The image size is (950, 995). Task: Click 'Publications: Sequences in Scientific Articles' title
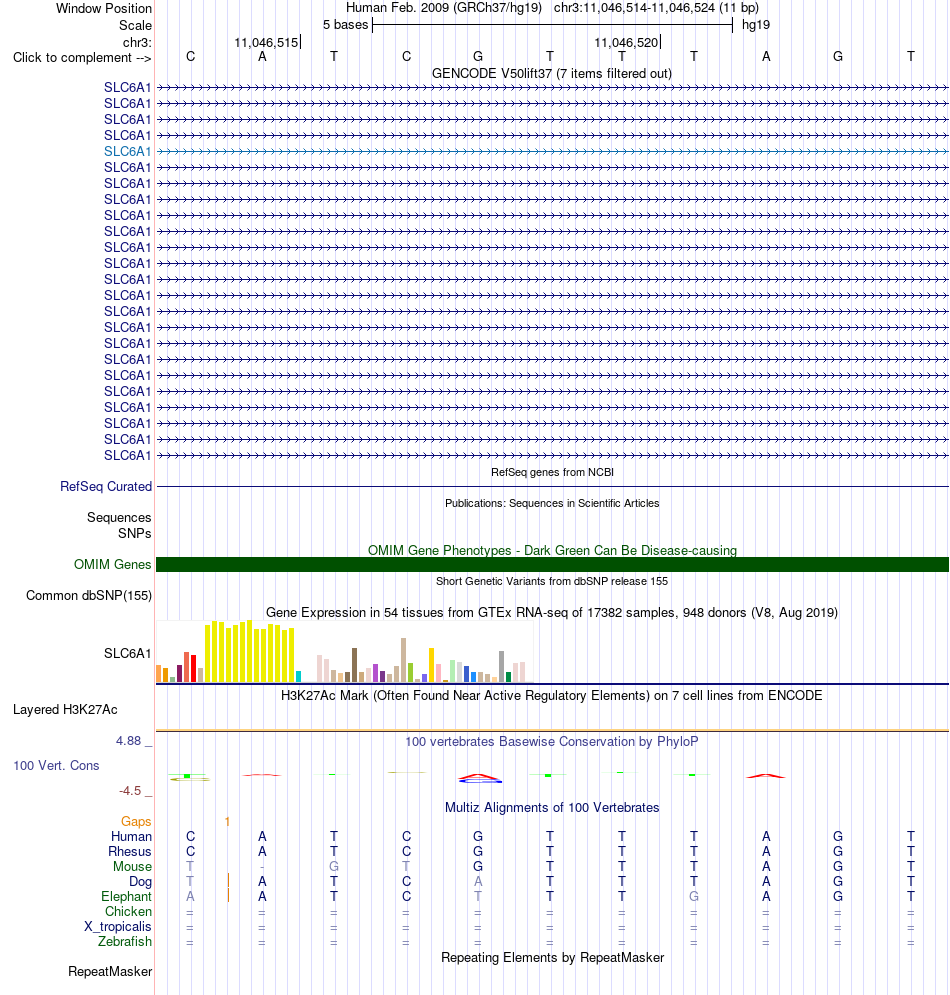tap(552, 503)
